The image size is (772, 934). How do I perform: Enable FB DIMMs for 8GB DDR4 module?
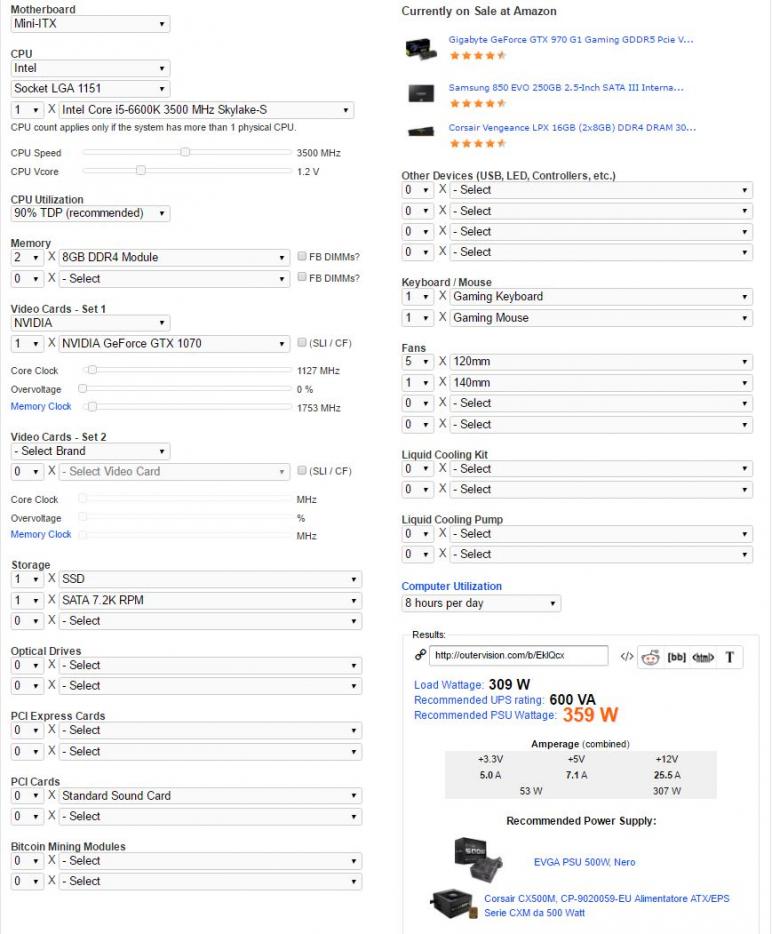tap(303, 257)
